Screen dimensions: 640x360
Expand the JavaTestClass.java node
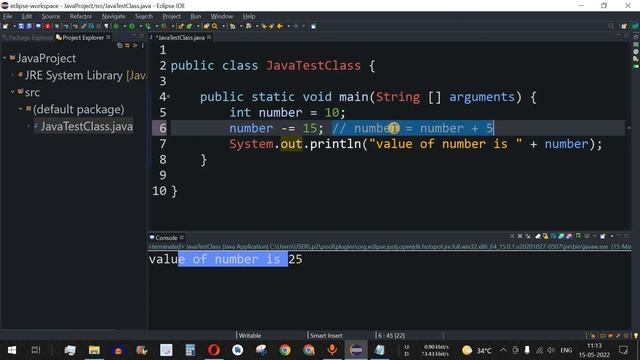pyautogui.click(x=29, y=127)
